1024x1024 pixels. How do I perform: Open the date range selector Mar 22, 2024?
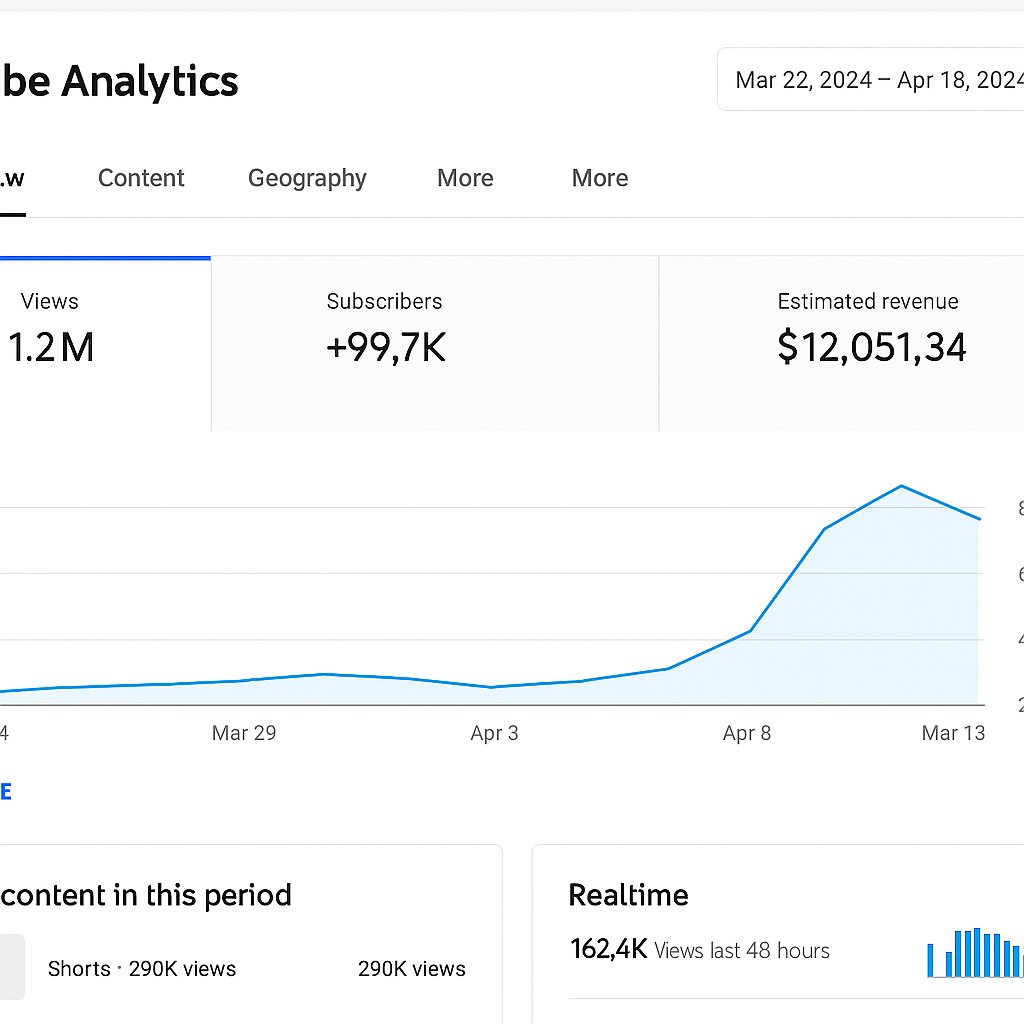871,80
